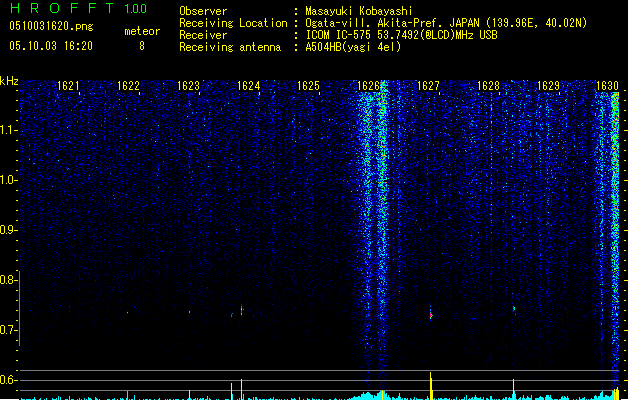Click the meteor count value 8
This screenshot has width=629, height=400.
pos(142,46)
